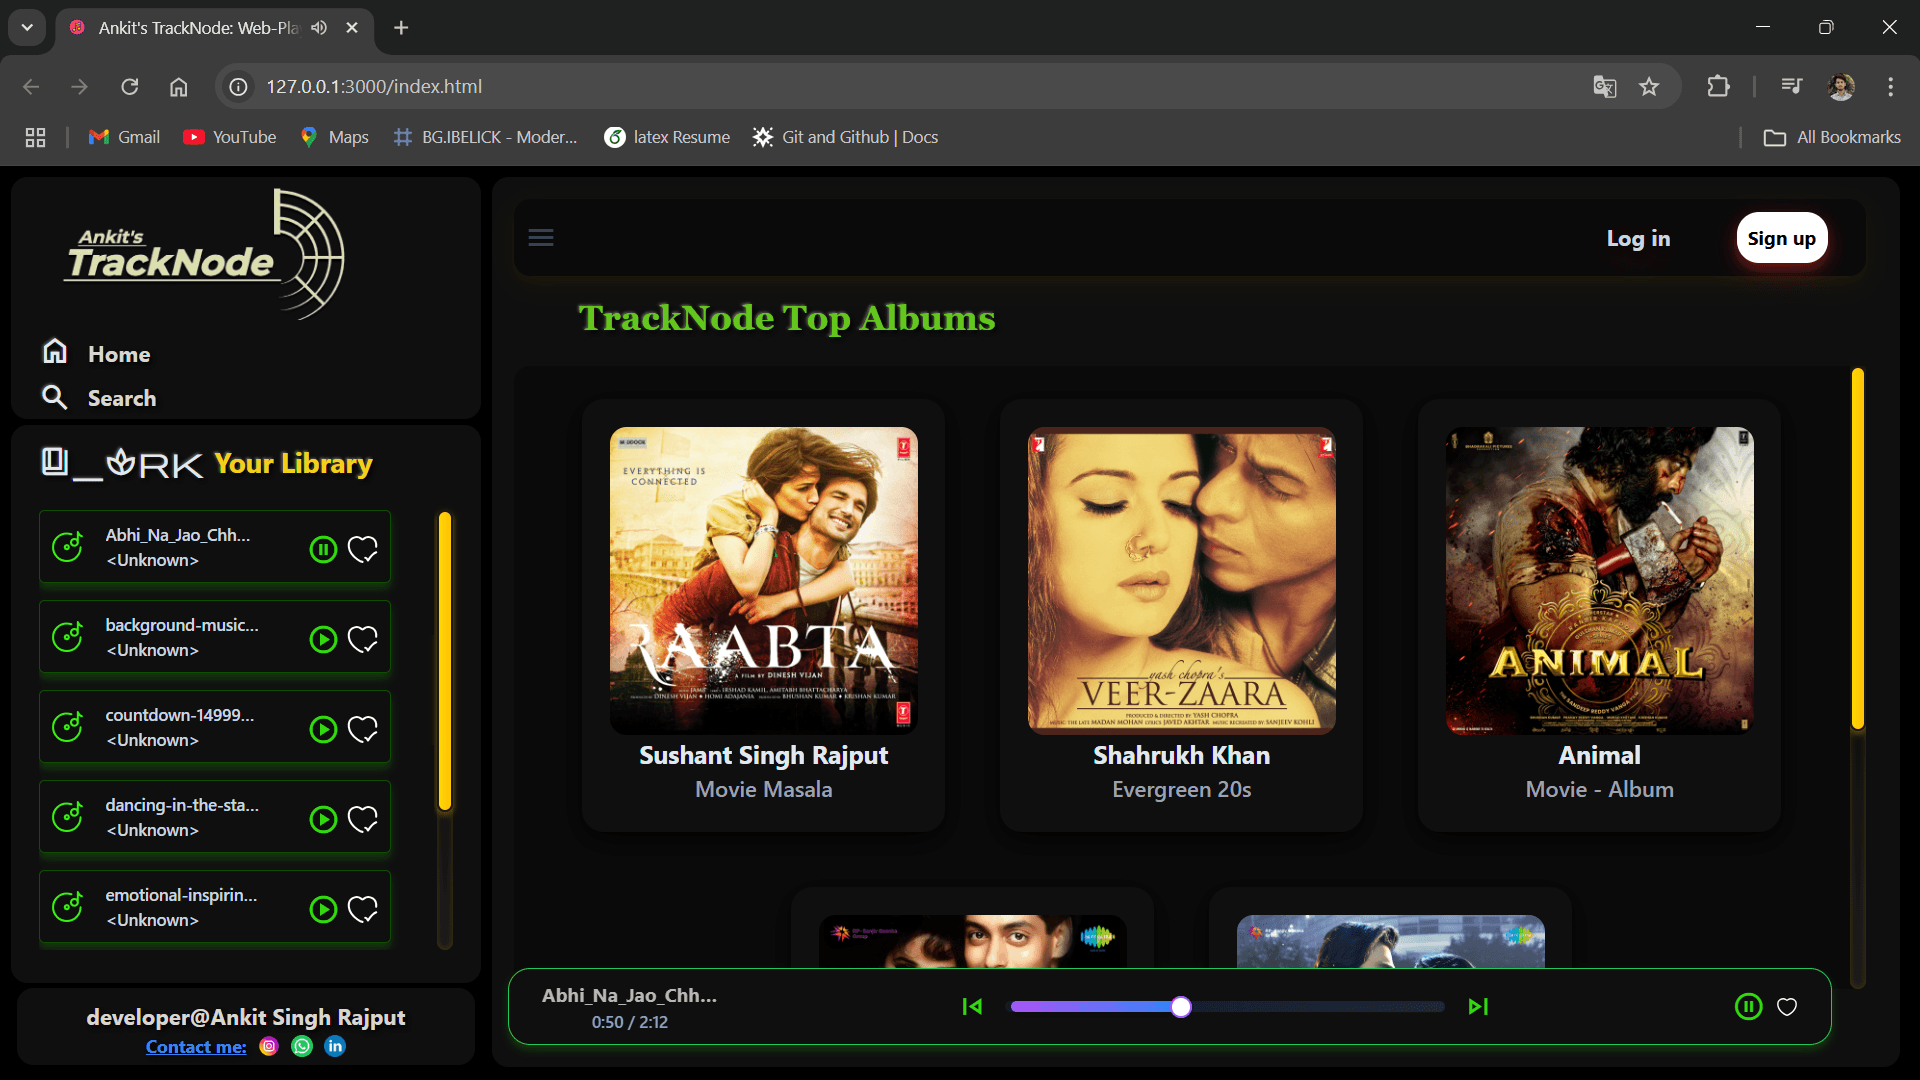Click the Home house icon

[55, 351]
